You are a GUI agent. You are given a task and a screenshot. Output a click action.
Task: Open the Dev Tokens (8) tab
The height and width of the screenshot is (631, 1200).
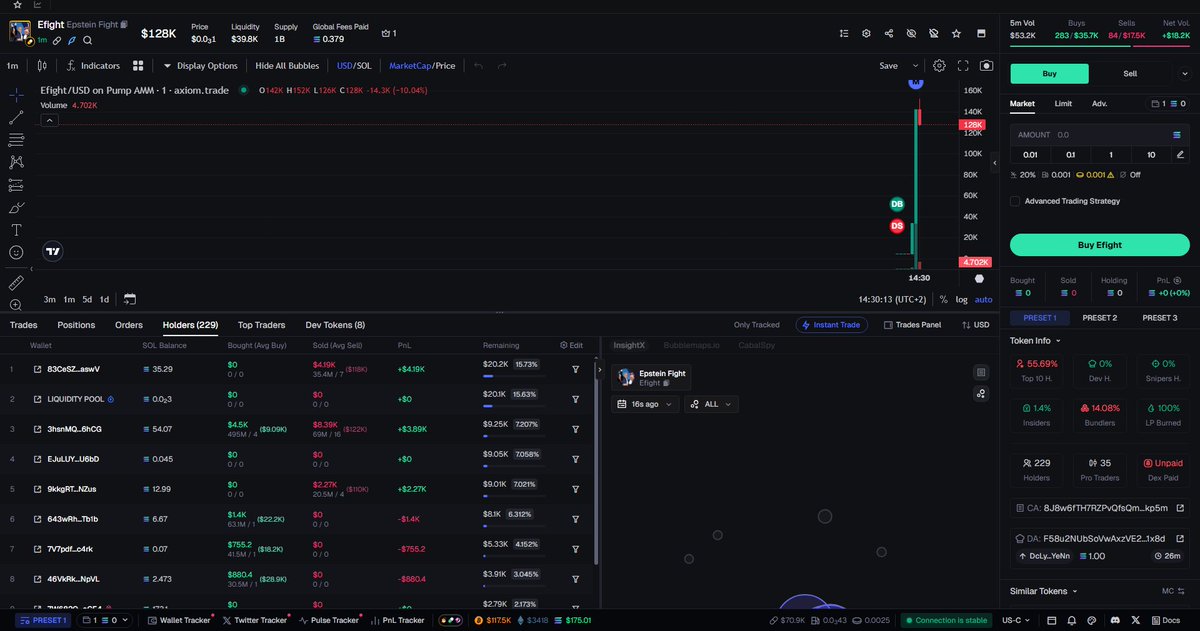coord(335,325)
